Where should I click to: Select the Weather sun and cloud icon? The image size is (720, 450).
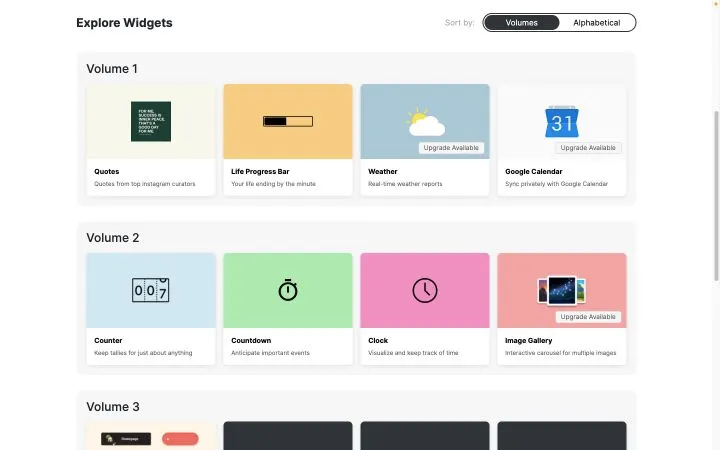pos(425,122)
